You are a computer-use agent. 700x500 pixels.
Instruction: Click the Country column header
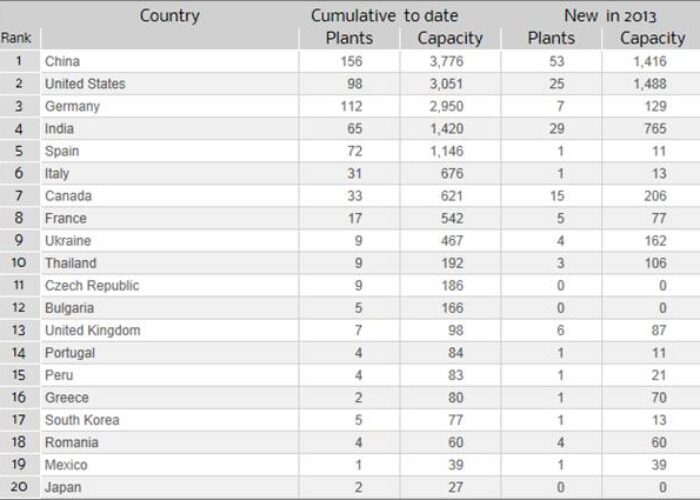[x=170, y=16]
